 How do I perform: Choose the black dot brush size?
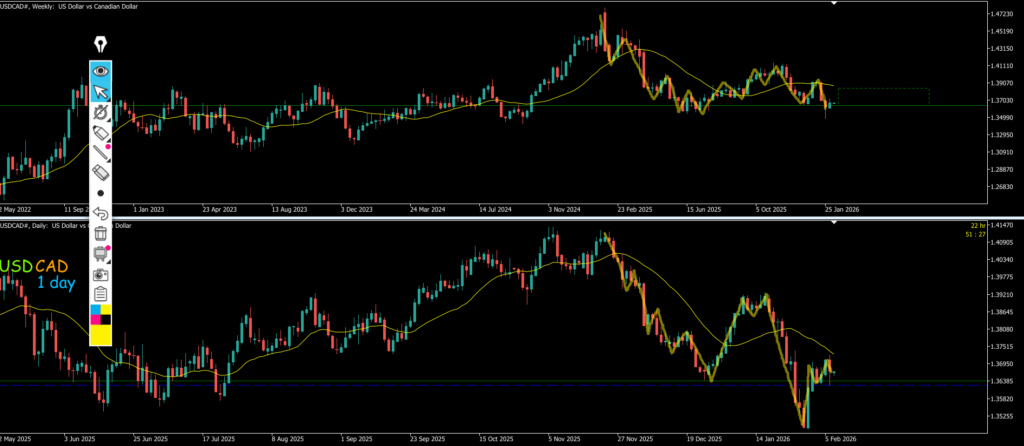[x=101, y=192]
